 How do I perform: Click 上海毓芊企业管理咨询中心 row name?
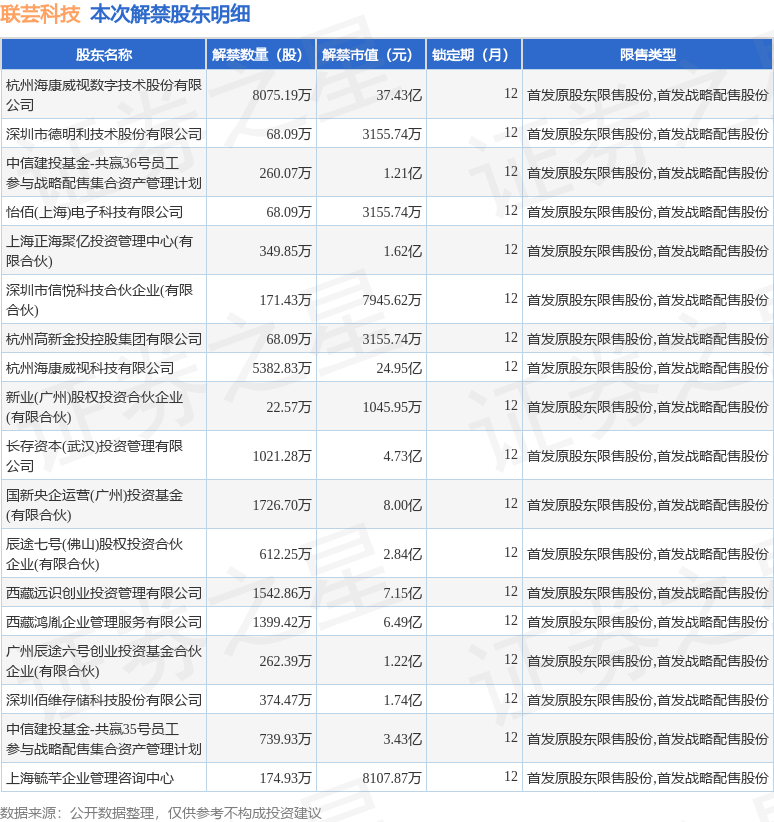[90, 778]
